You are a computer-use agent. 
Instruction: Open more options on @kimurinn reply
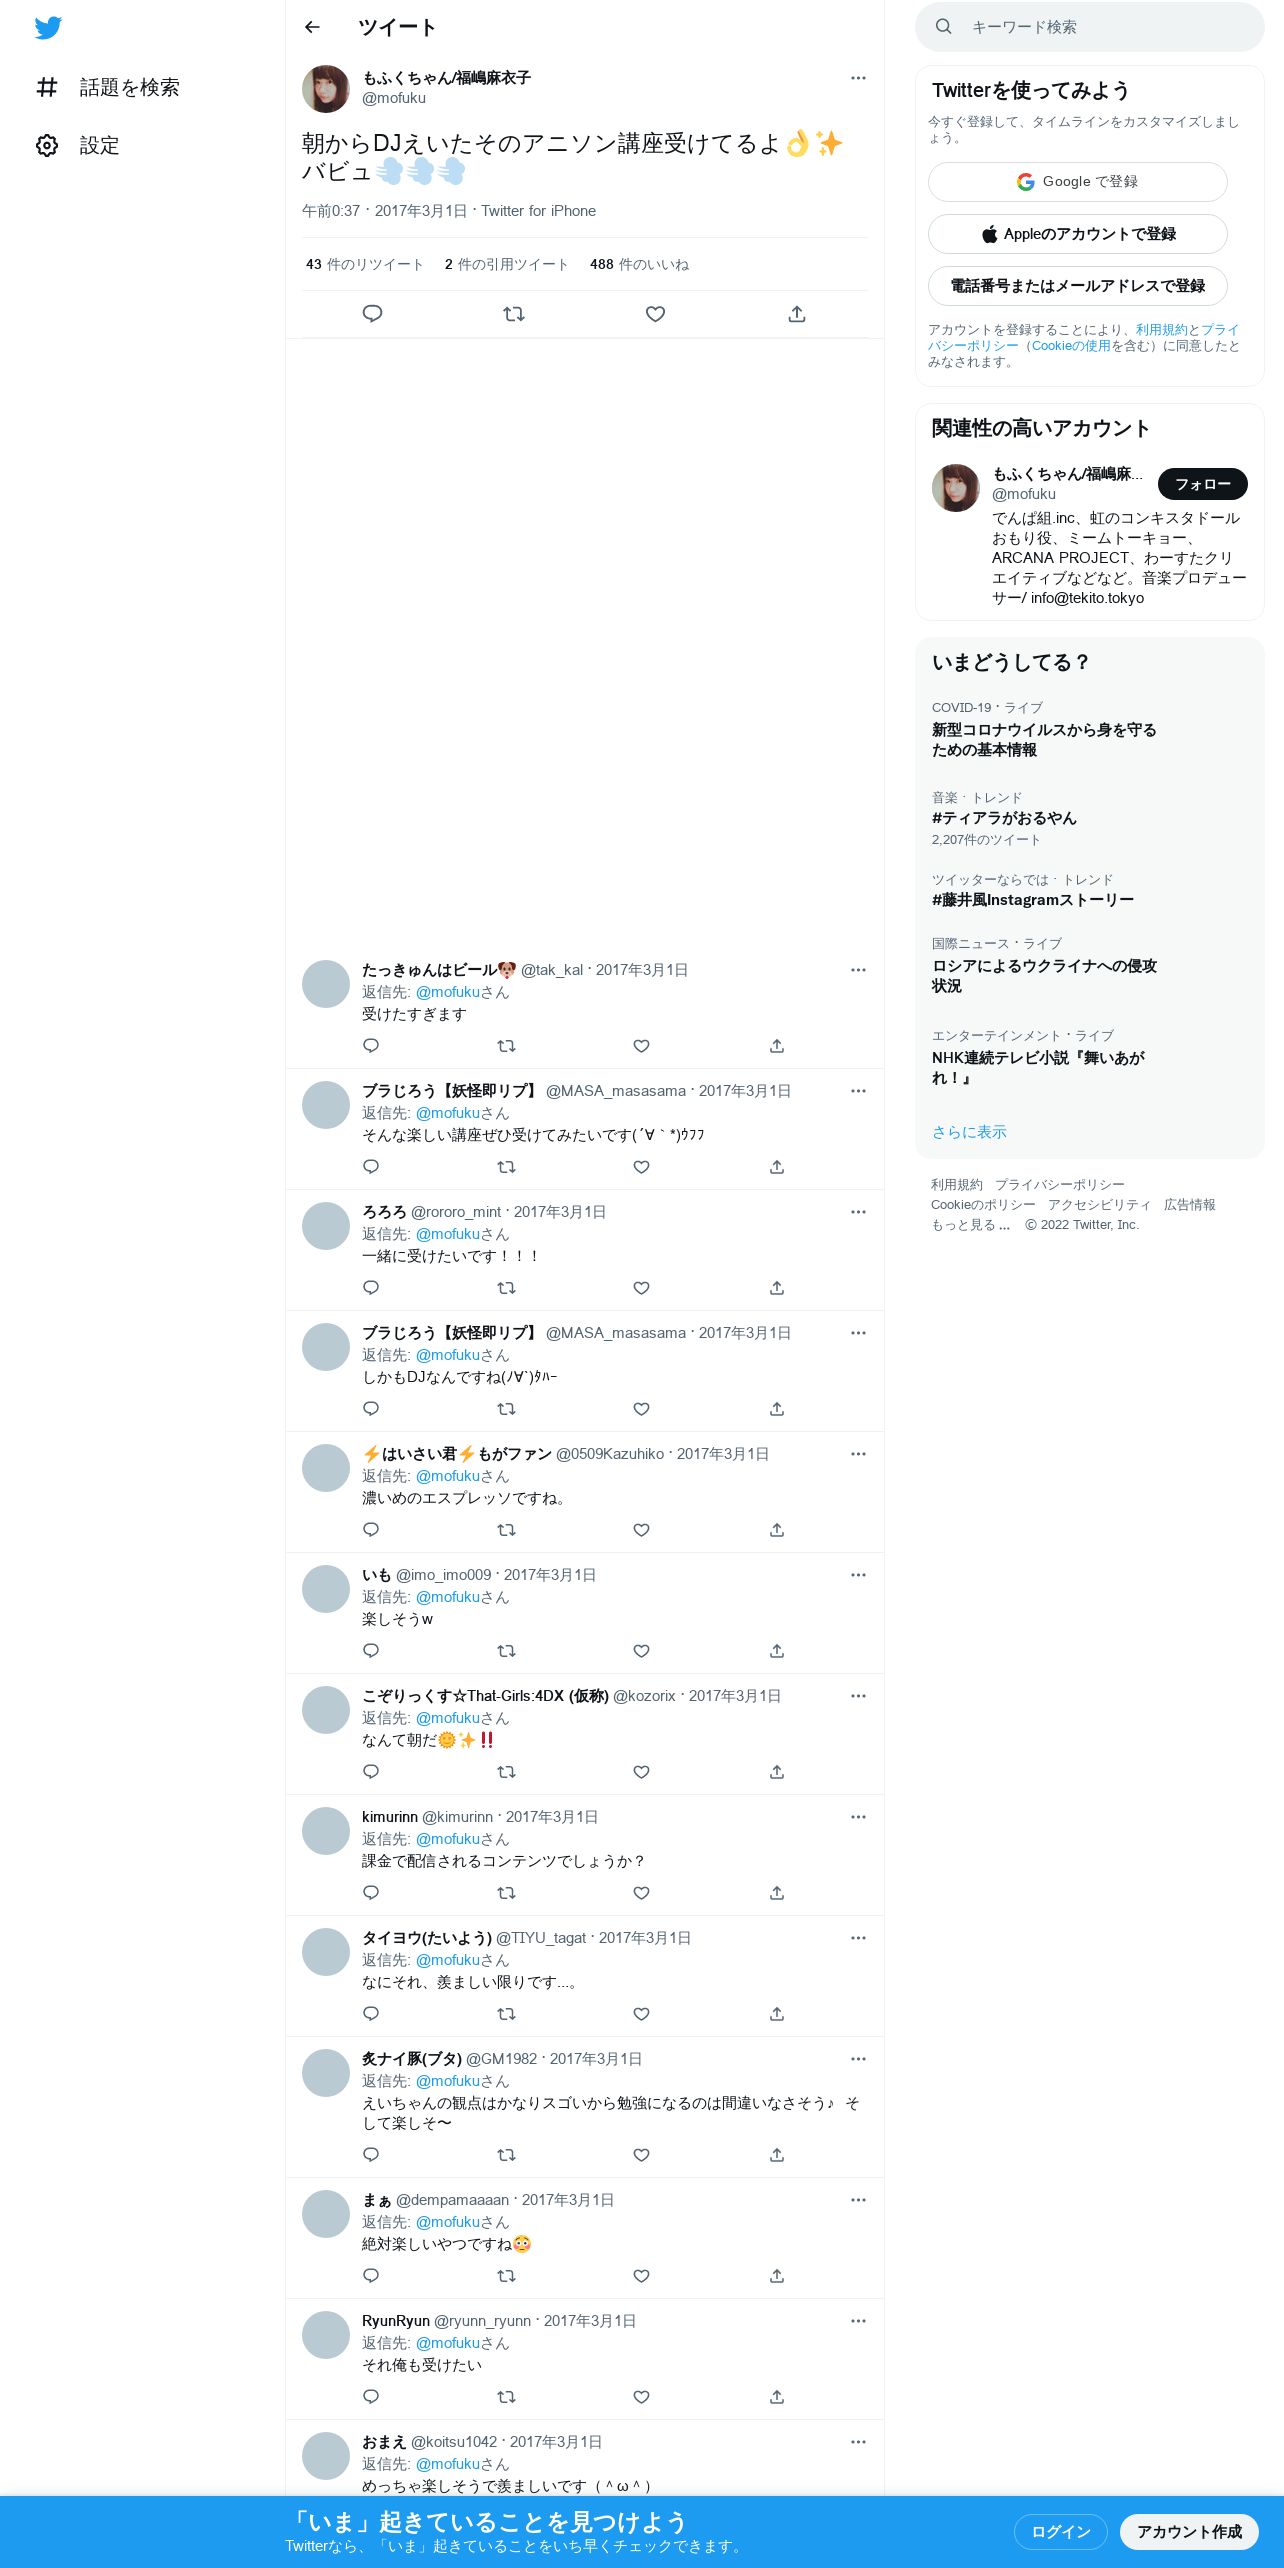point(858,1817)
